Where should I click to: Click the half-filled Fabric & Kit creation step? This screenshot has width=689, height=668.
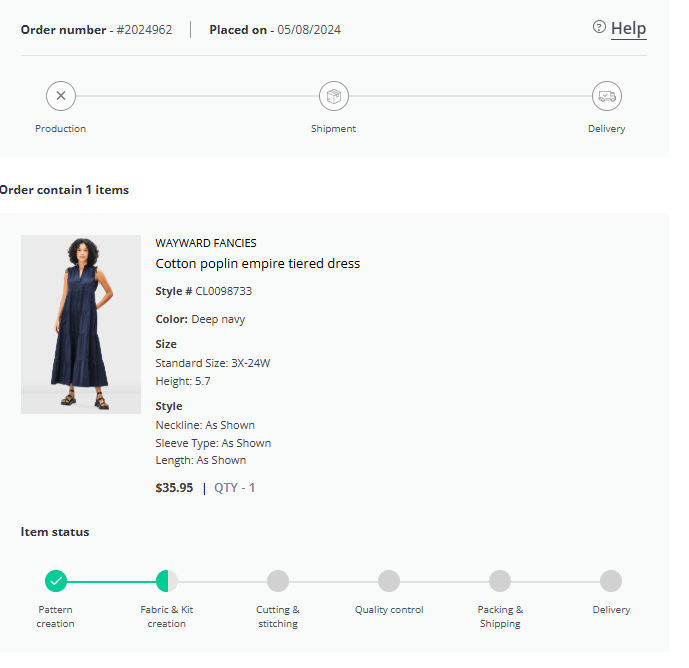(167, 581)
